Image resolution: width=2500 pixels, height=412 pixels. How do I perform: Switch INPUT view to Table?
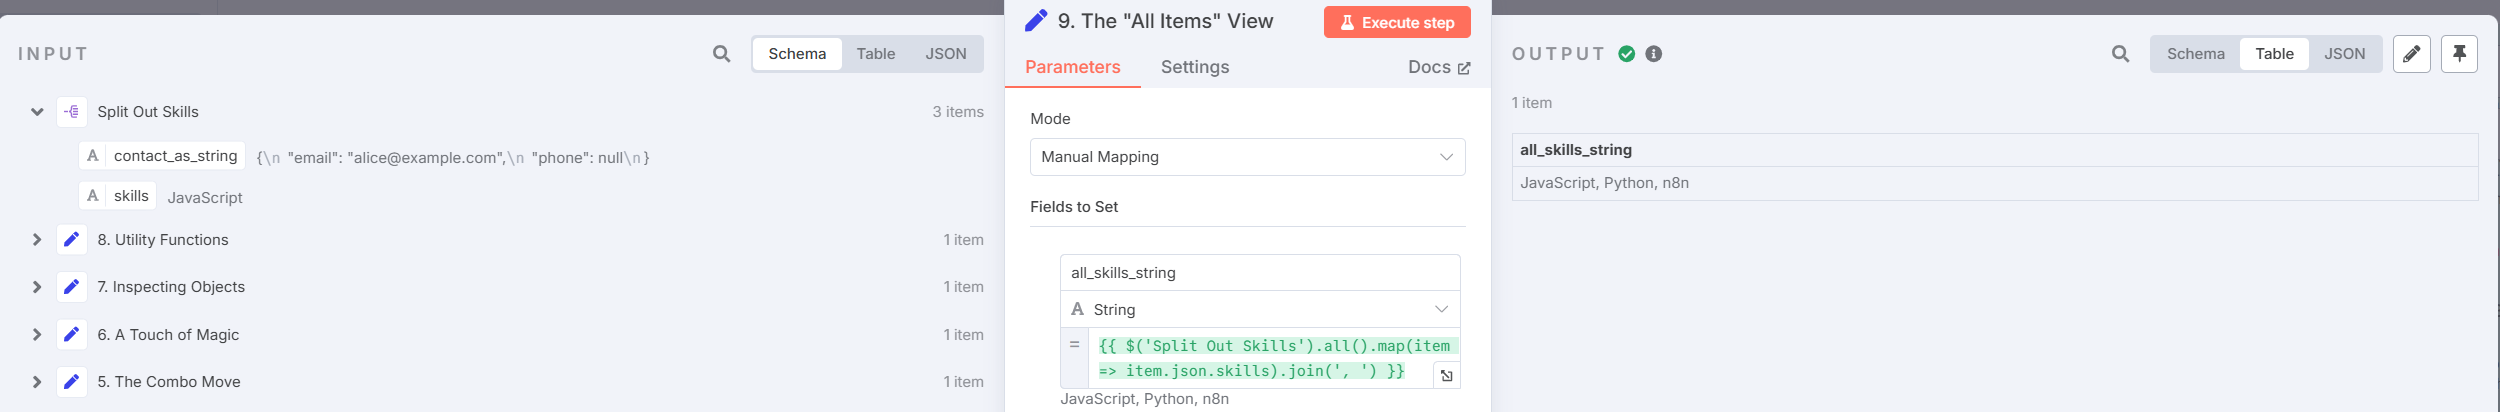pos(875,54)
